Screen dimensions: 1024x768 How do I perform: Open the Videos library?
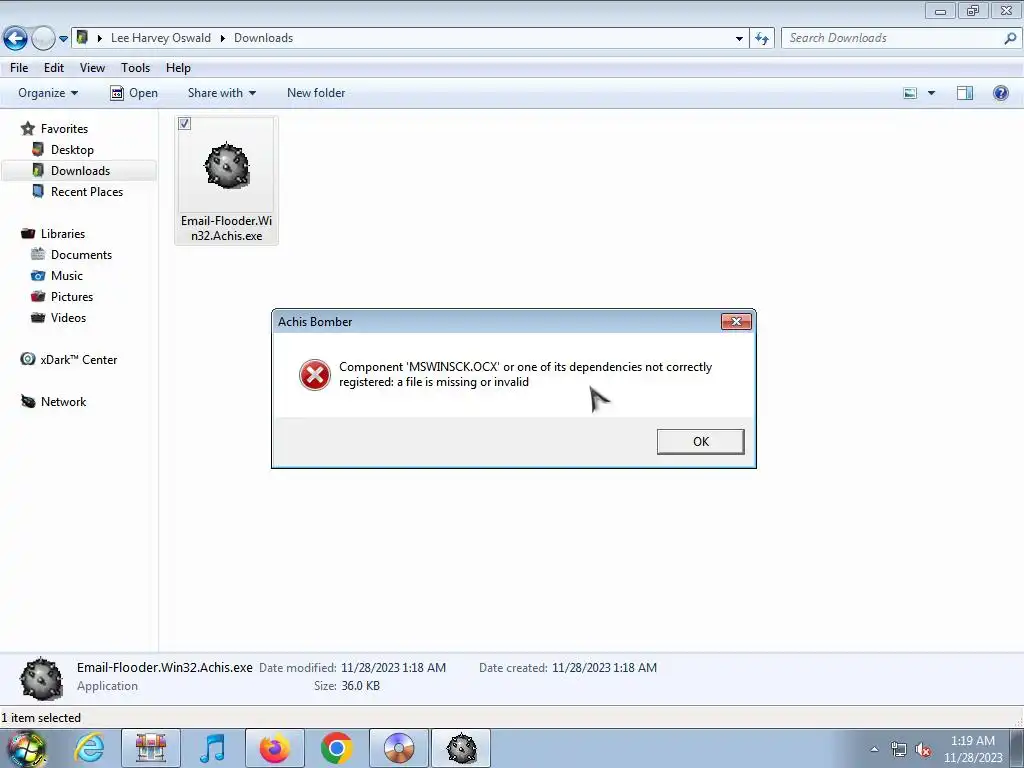(68, 317)
